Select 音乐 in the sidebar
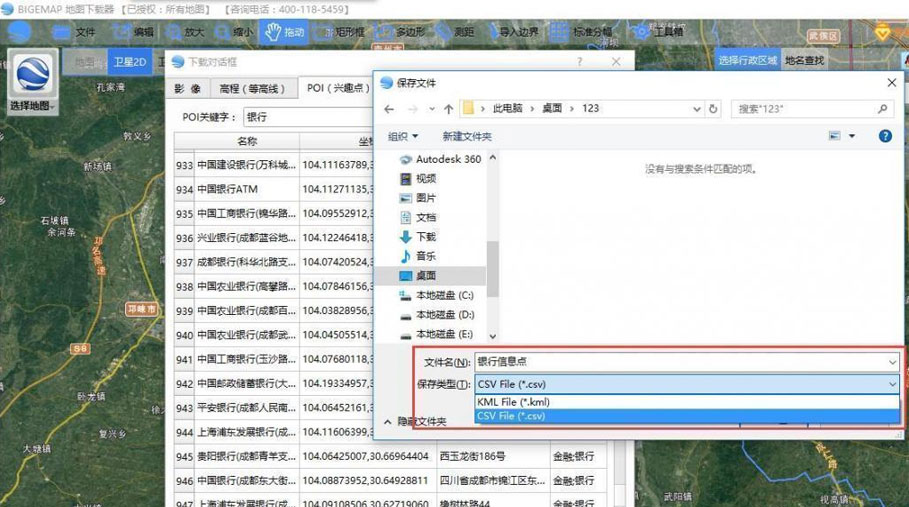 pyautogui.click(x=419, y=256)
